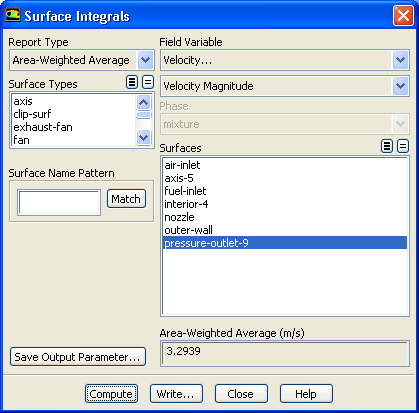Click the Surface Name Pattern input field

click(x=59, y=202)
